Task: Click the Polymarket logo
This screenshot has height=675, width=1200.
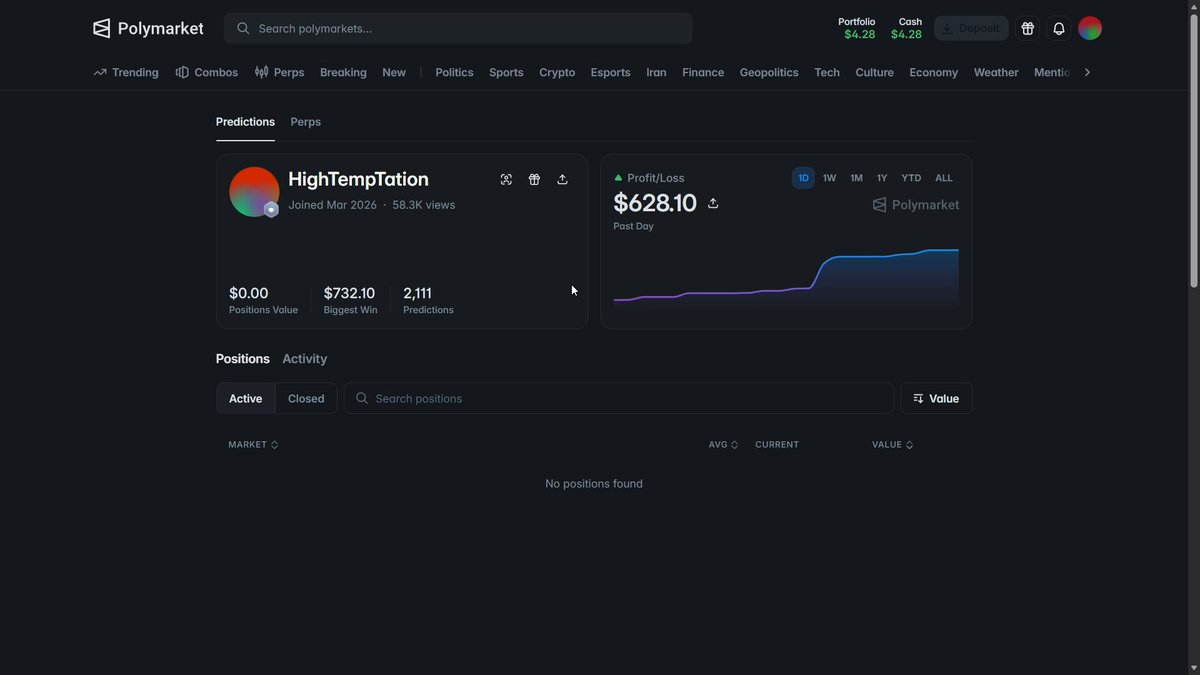Action: pos(148,28)
